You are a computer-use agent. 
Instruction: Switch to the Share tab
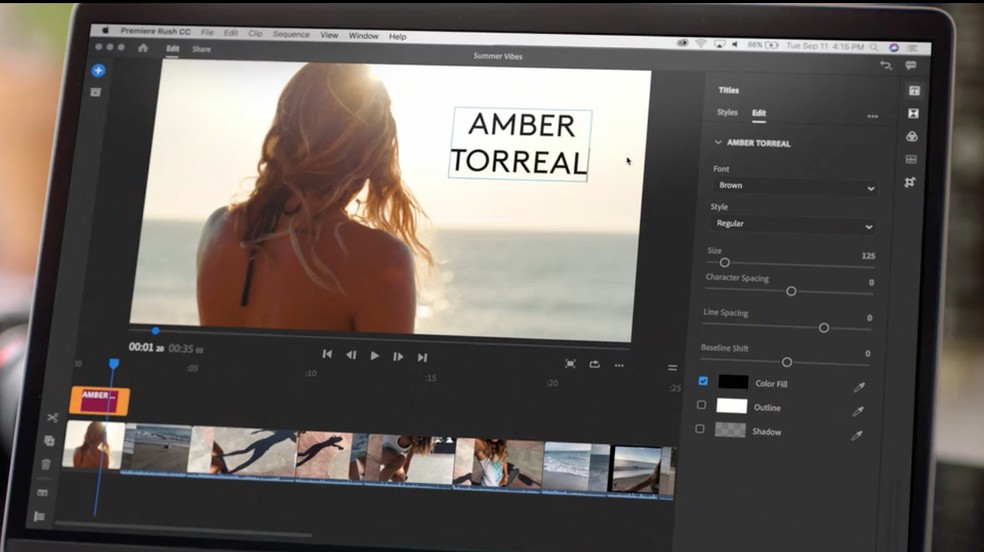[x=201, y=49]
